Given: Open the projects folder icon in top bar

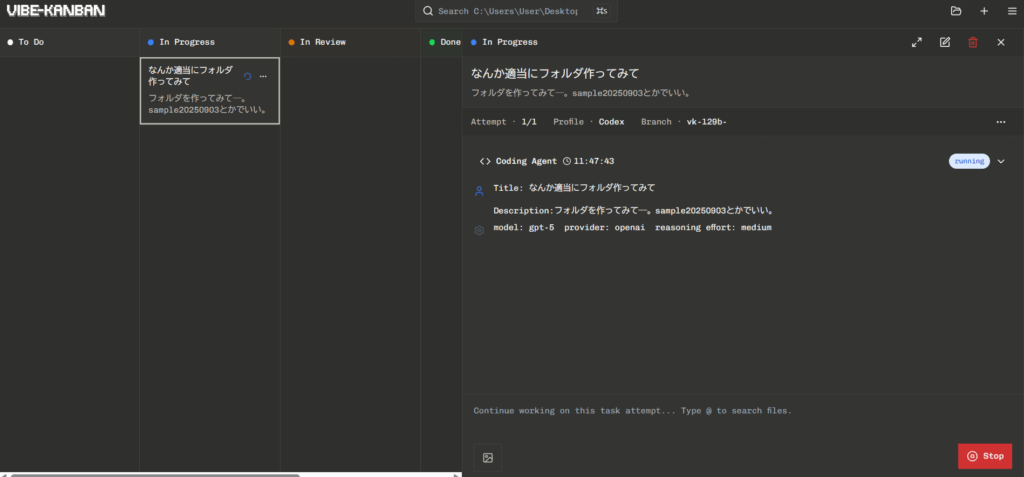Looking at the screenshot, I should 956,11.
